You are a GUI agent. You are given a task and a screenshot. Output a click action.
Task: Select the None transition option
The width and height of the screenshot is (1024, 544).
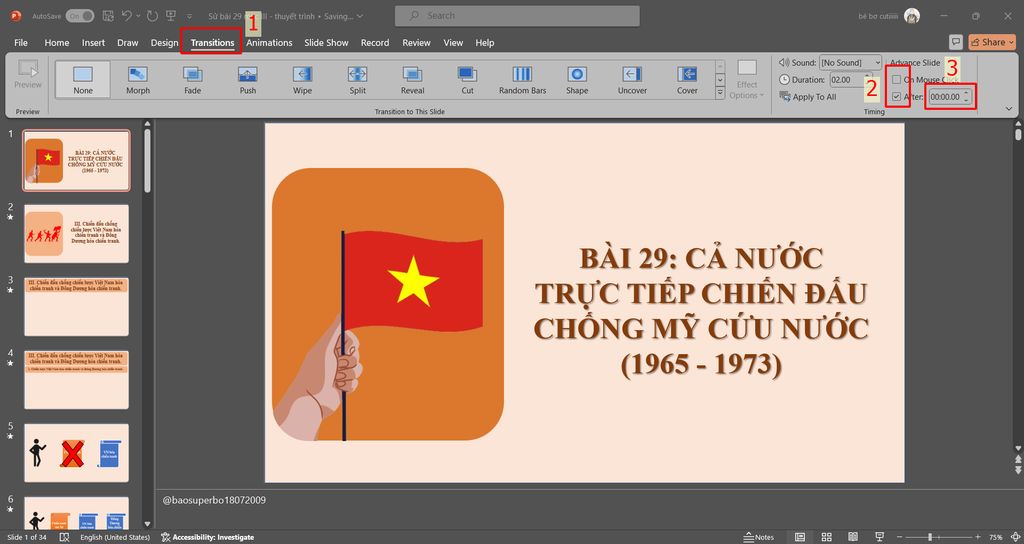click(83, 80)
